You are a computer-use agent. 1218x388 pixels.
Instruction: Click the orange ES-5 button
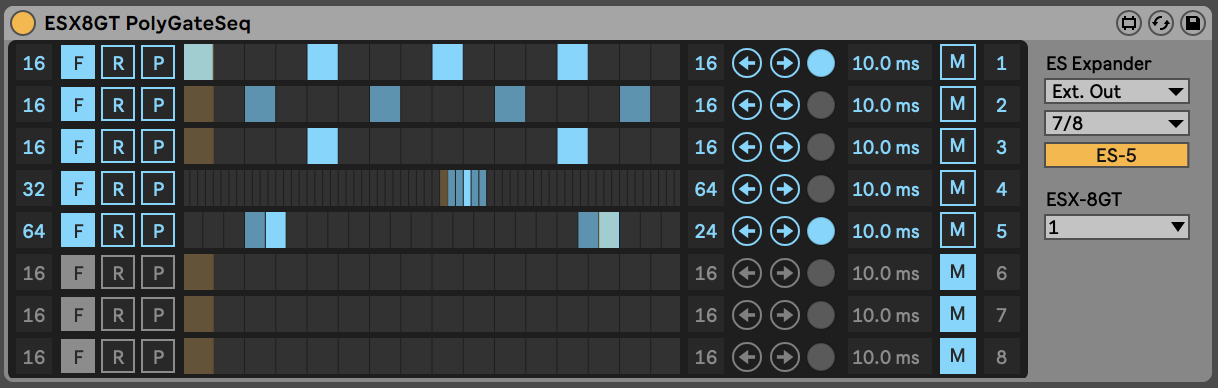pyautogui.click(x=1117, y=155)
